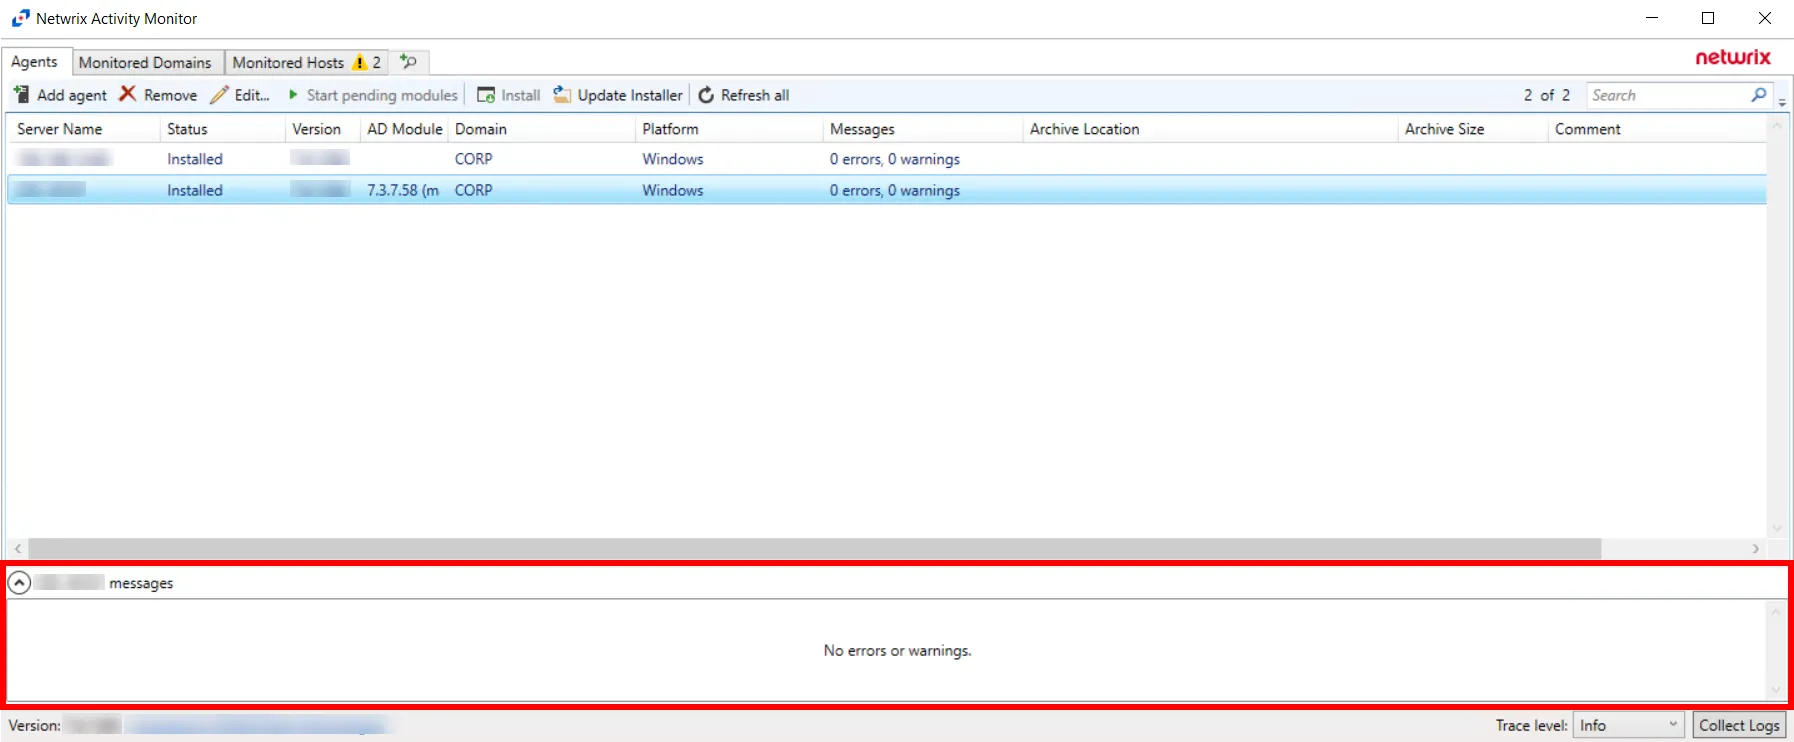This screenshot has width=1794, height=742.
Task: Click the Edit pencil icon
Action: click(219, 95)
